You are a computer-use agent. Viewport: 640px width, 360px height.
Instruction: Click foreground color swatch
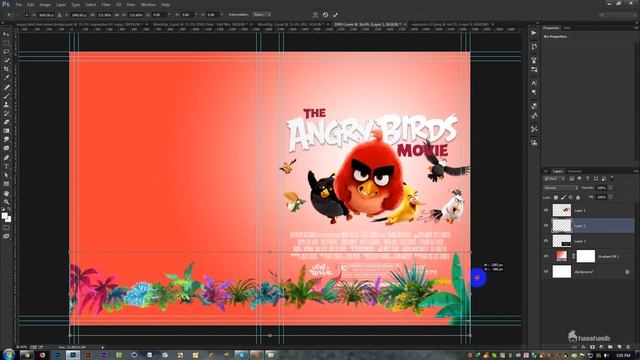click(4, 216)
